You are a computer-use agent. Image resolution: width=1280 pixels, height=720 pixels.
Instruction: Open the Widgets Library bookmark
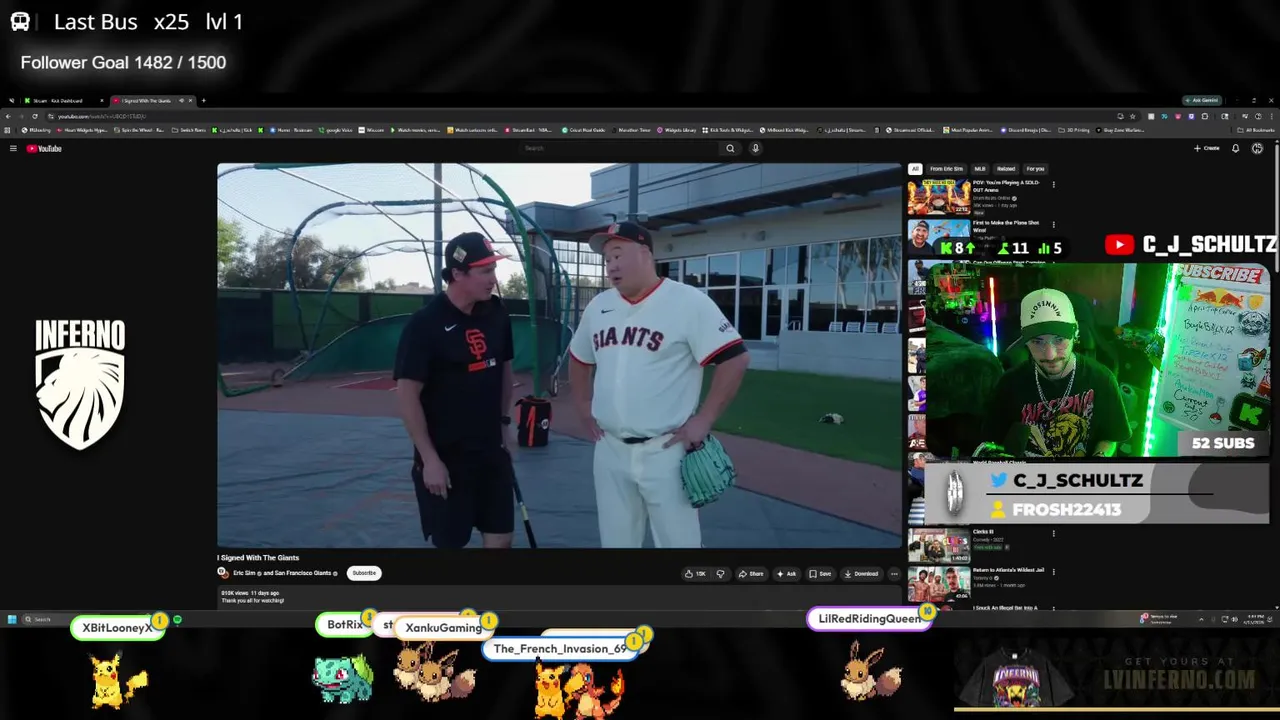[x=677, y=130]
